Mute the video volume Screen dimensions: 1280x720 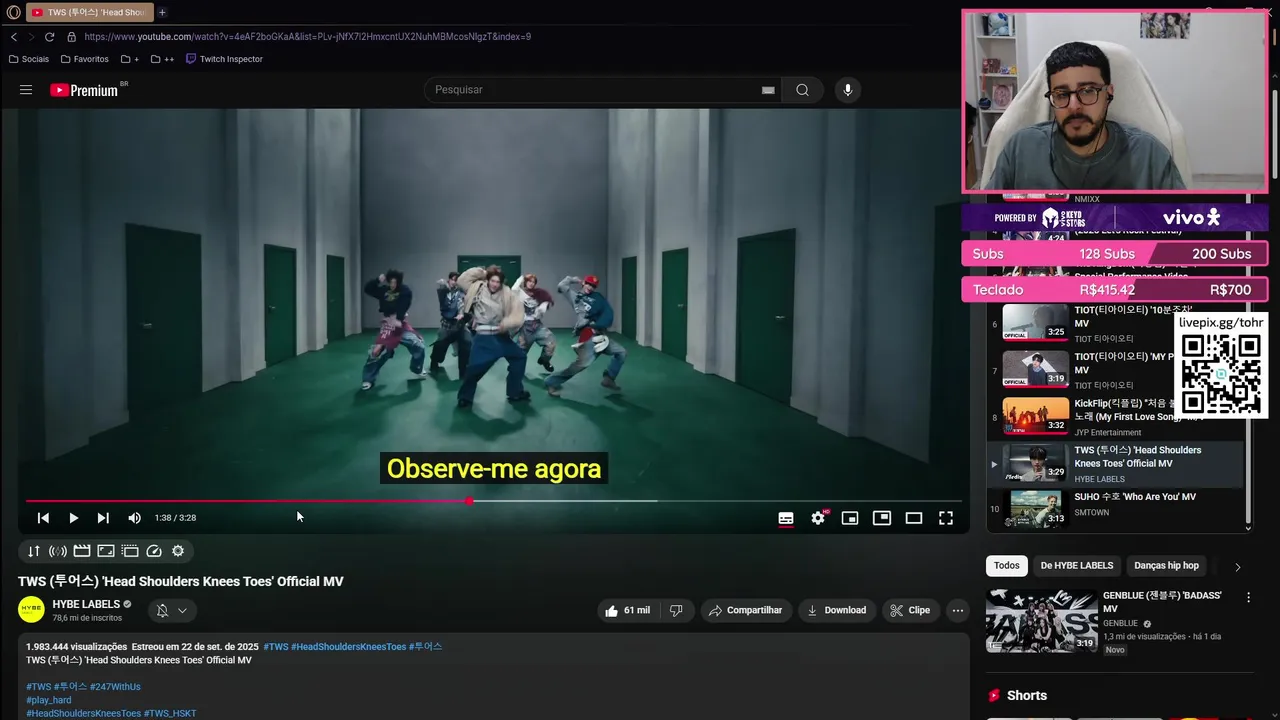pos(134,518)
